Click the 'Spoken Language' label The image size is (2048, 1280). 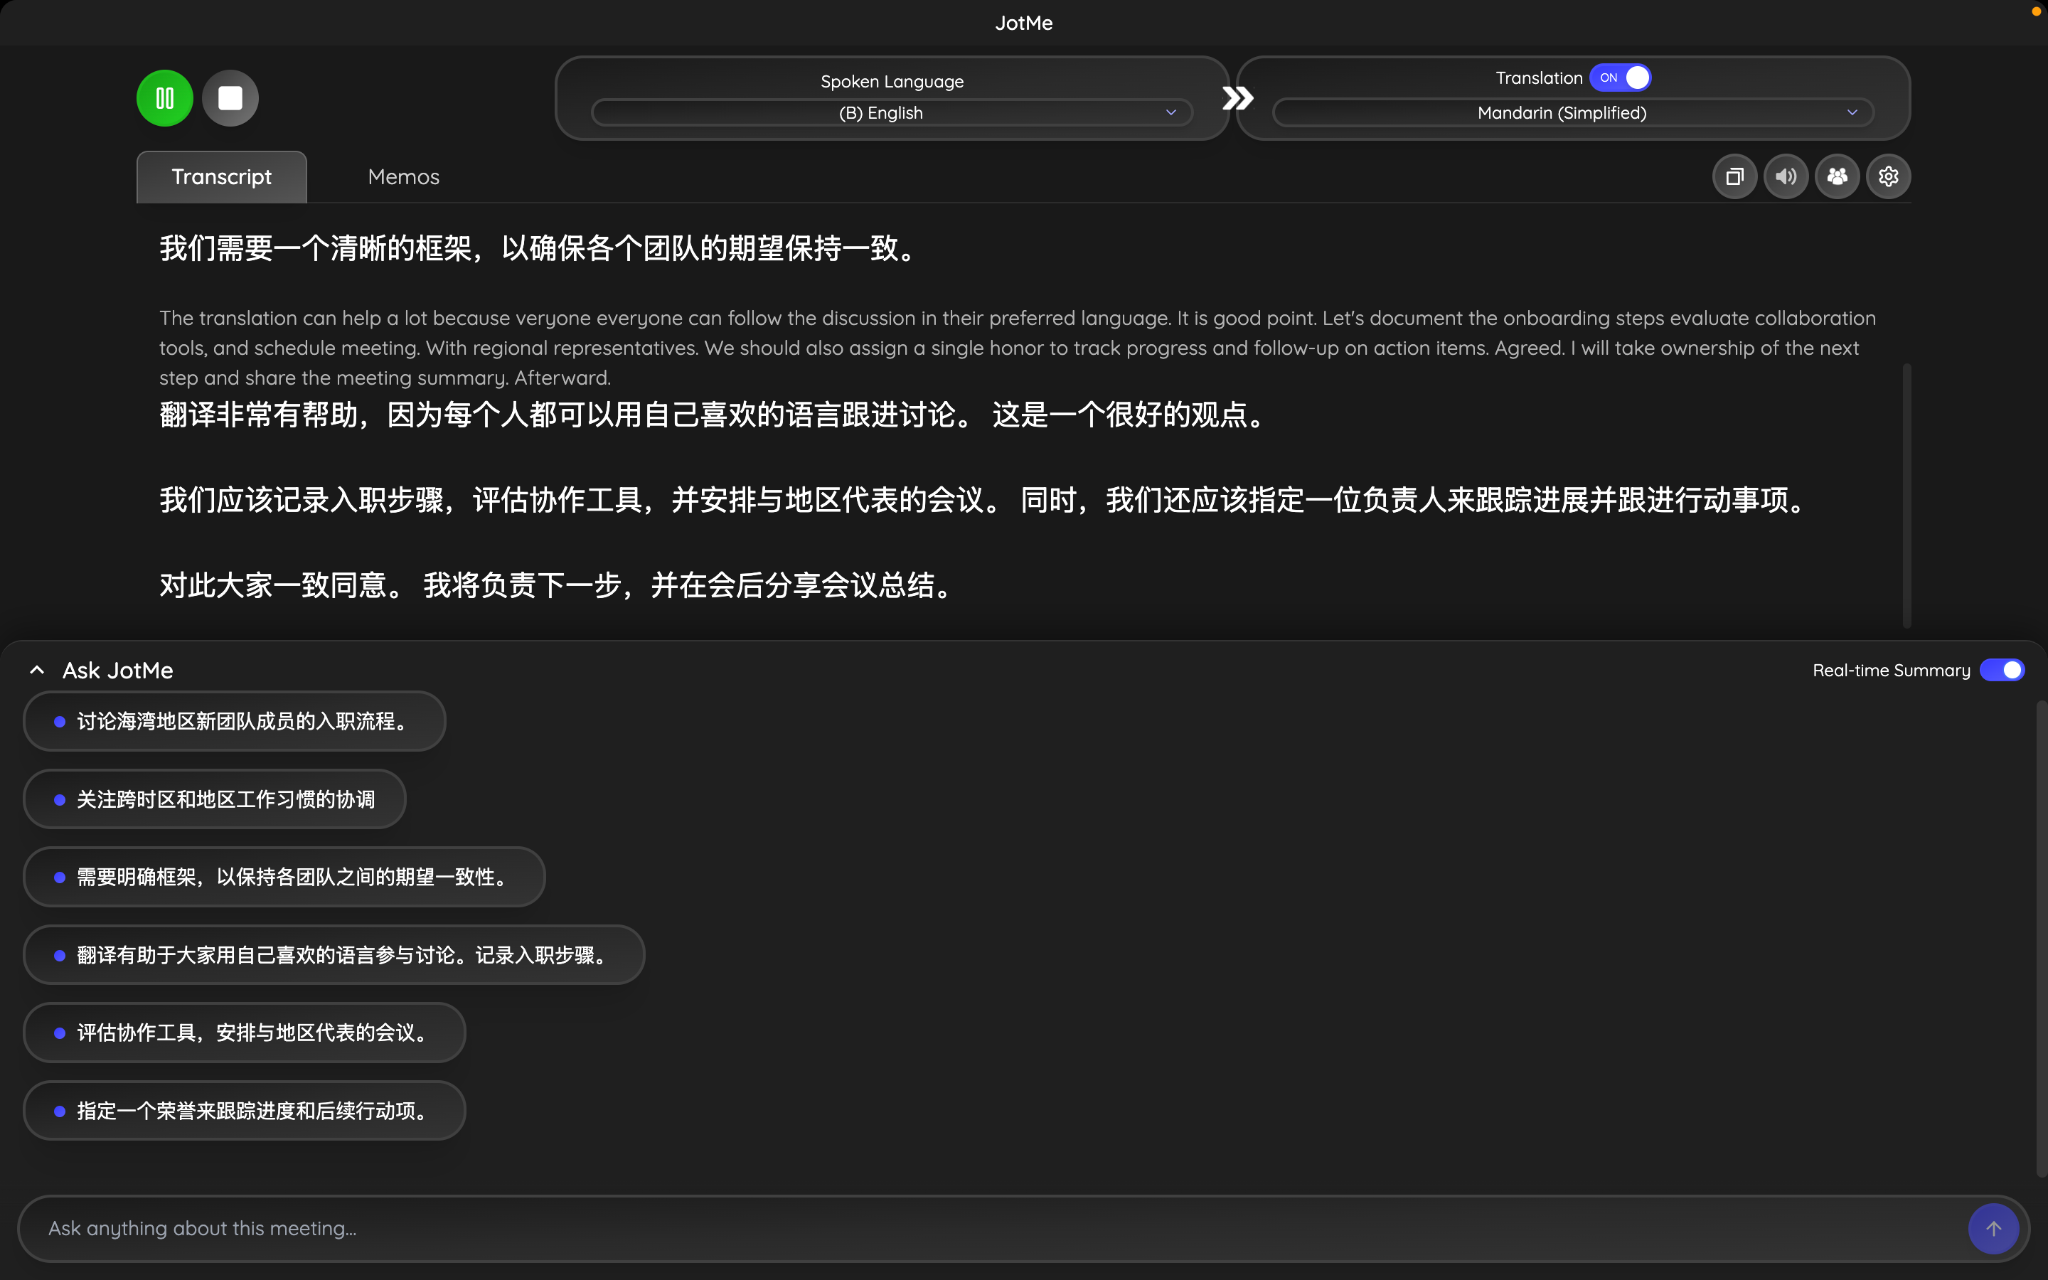tap(892, 81)
